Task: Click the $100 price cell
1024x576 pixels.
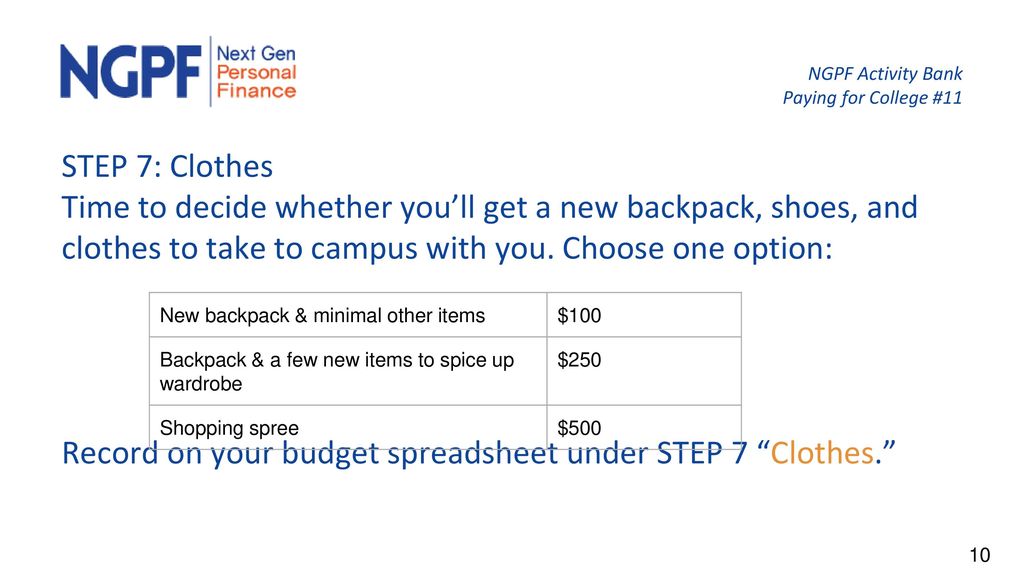Action: pos(644,315)
